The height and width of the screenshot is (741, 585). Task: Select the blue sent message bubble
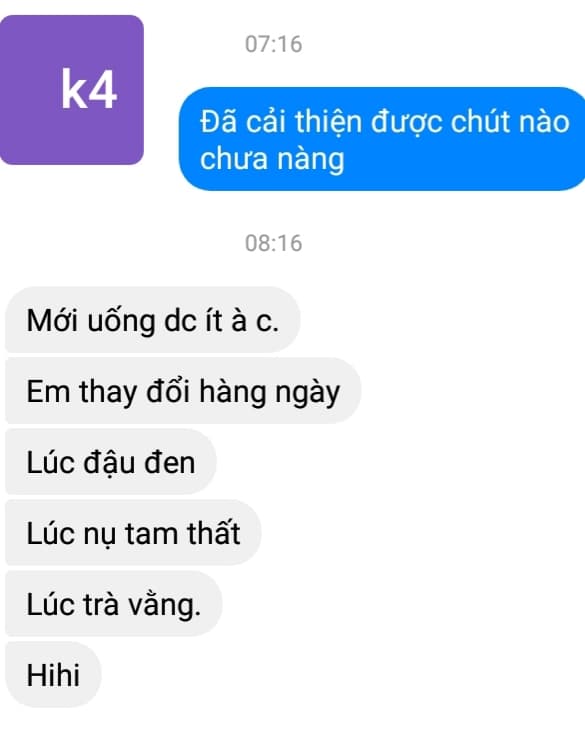382,139
